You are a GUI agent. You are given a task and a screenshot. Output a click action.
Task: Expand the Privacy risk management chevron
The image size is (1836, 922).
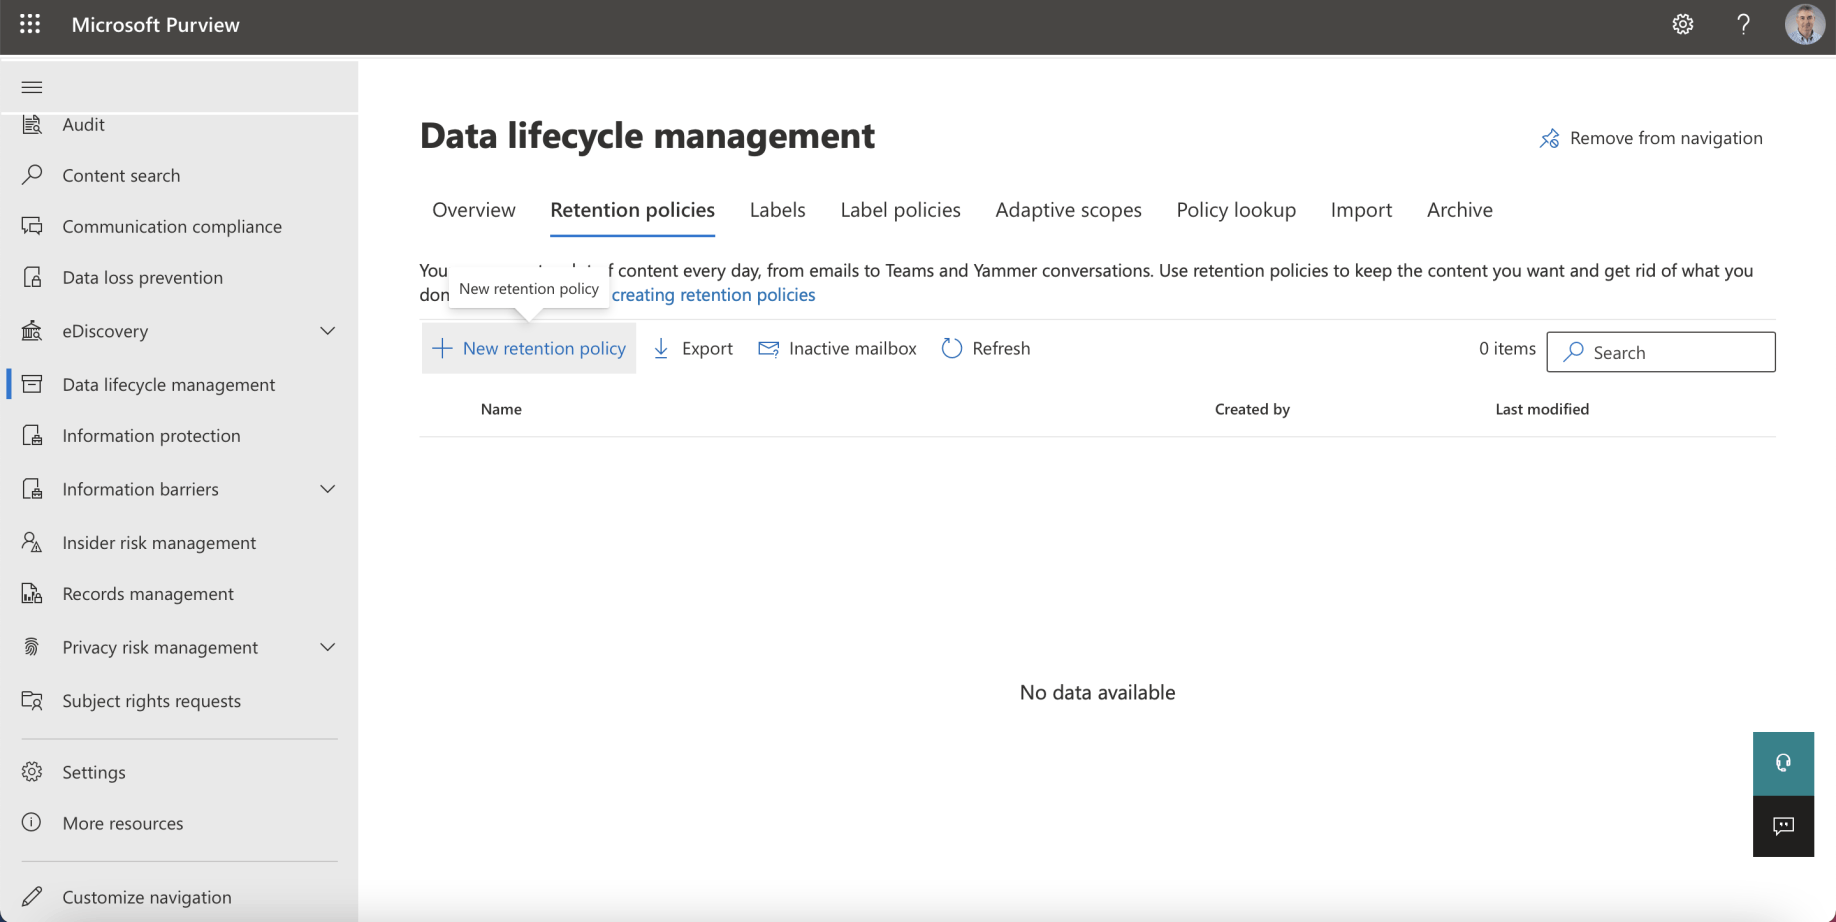pos(327,647)
